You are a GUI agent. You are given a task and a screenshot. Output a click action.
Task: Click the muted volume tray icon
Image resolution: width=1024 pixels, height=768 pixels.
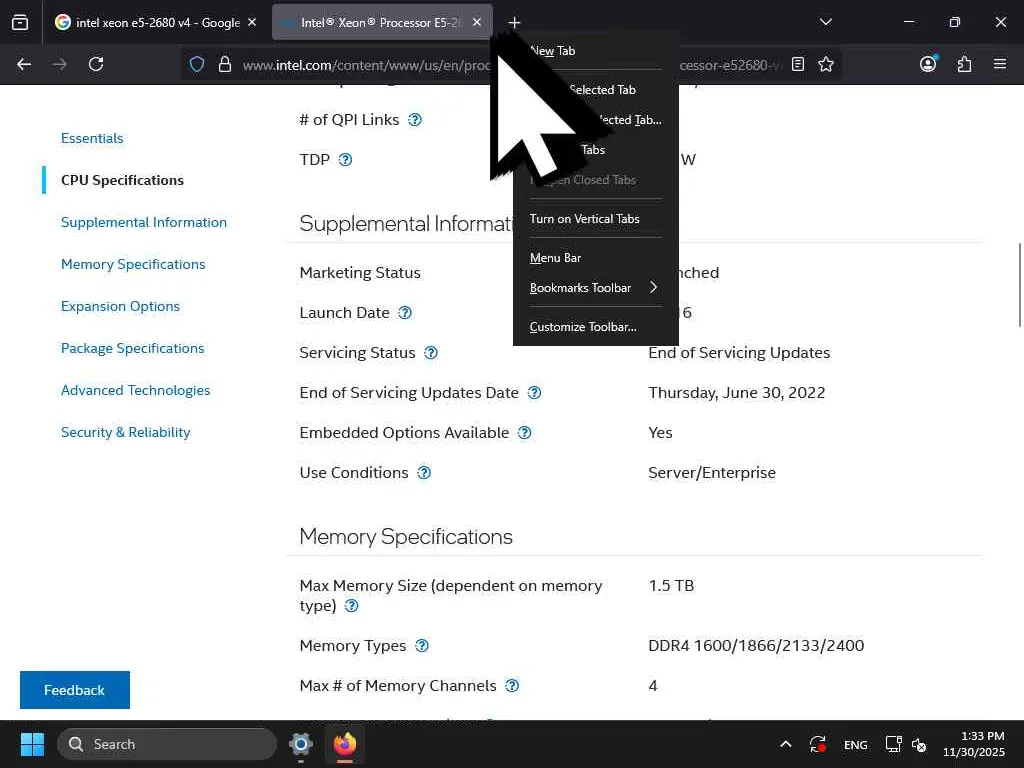919,744
